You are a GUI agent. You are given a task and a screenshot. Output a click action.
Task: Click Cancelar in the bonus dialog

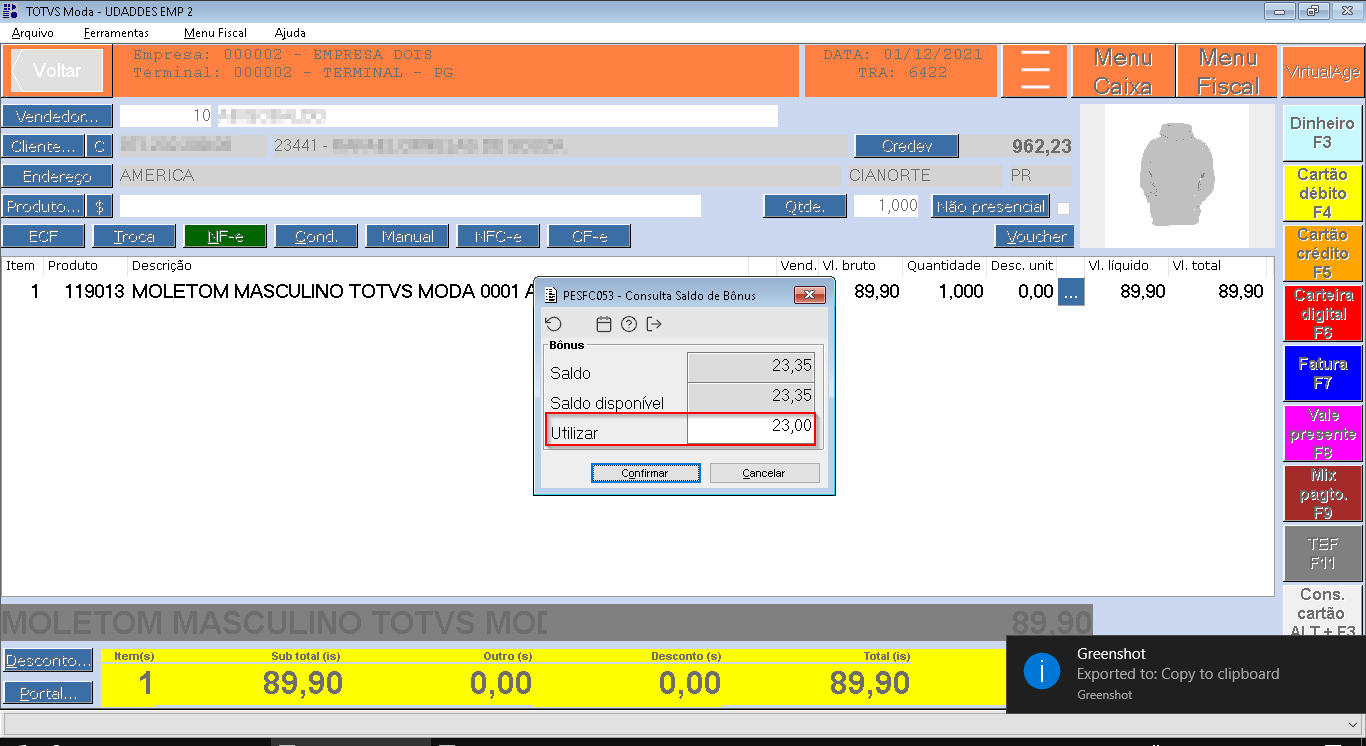pos(764,473)
